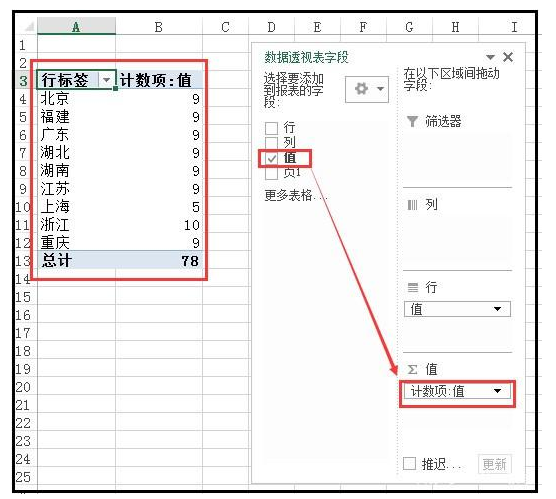Open the field list tools gear menu
This screenshot has height=499, width=556.
367,89
